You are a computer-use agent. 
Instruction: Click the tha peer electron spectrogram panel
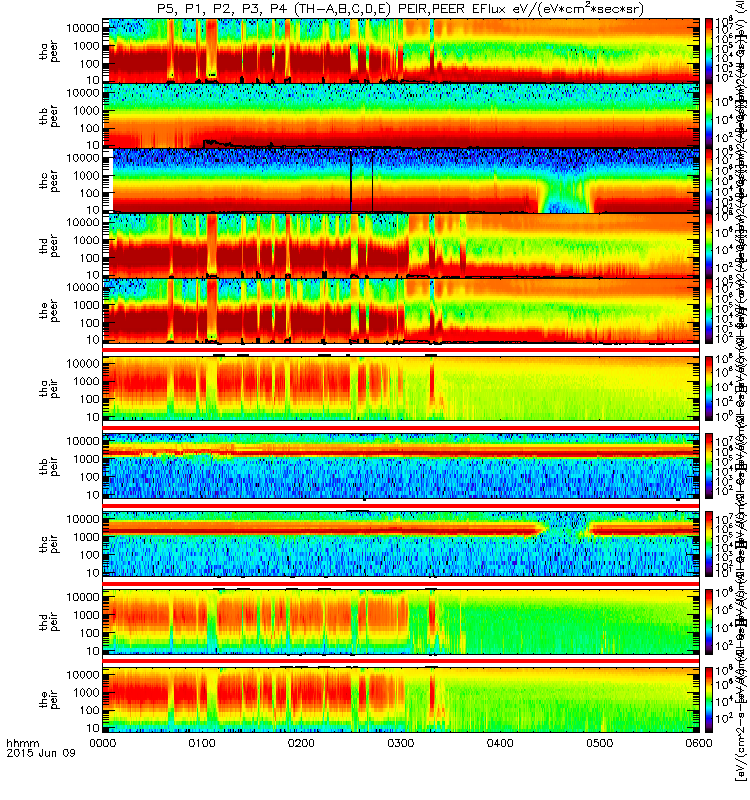[x=401, y=51]
